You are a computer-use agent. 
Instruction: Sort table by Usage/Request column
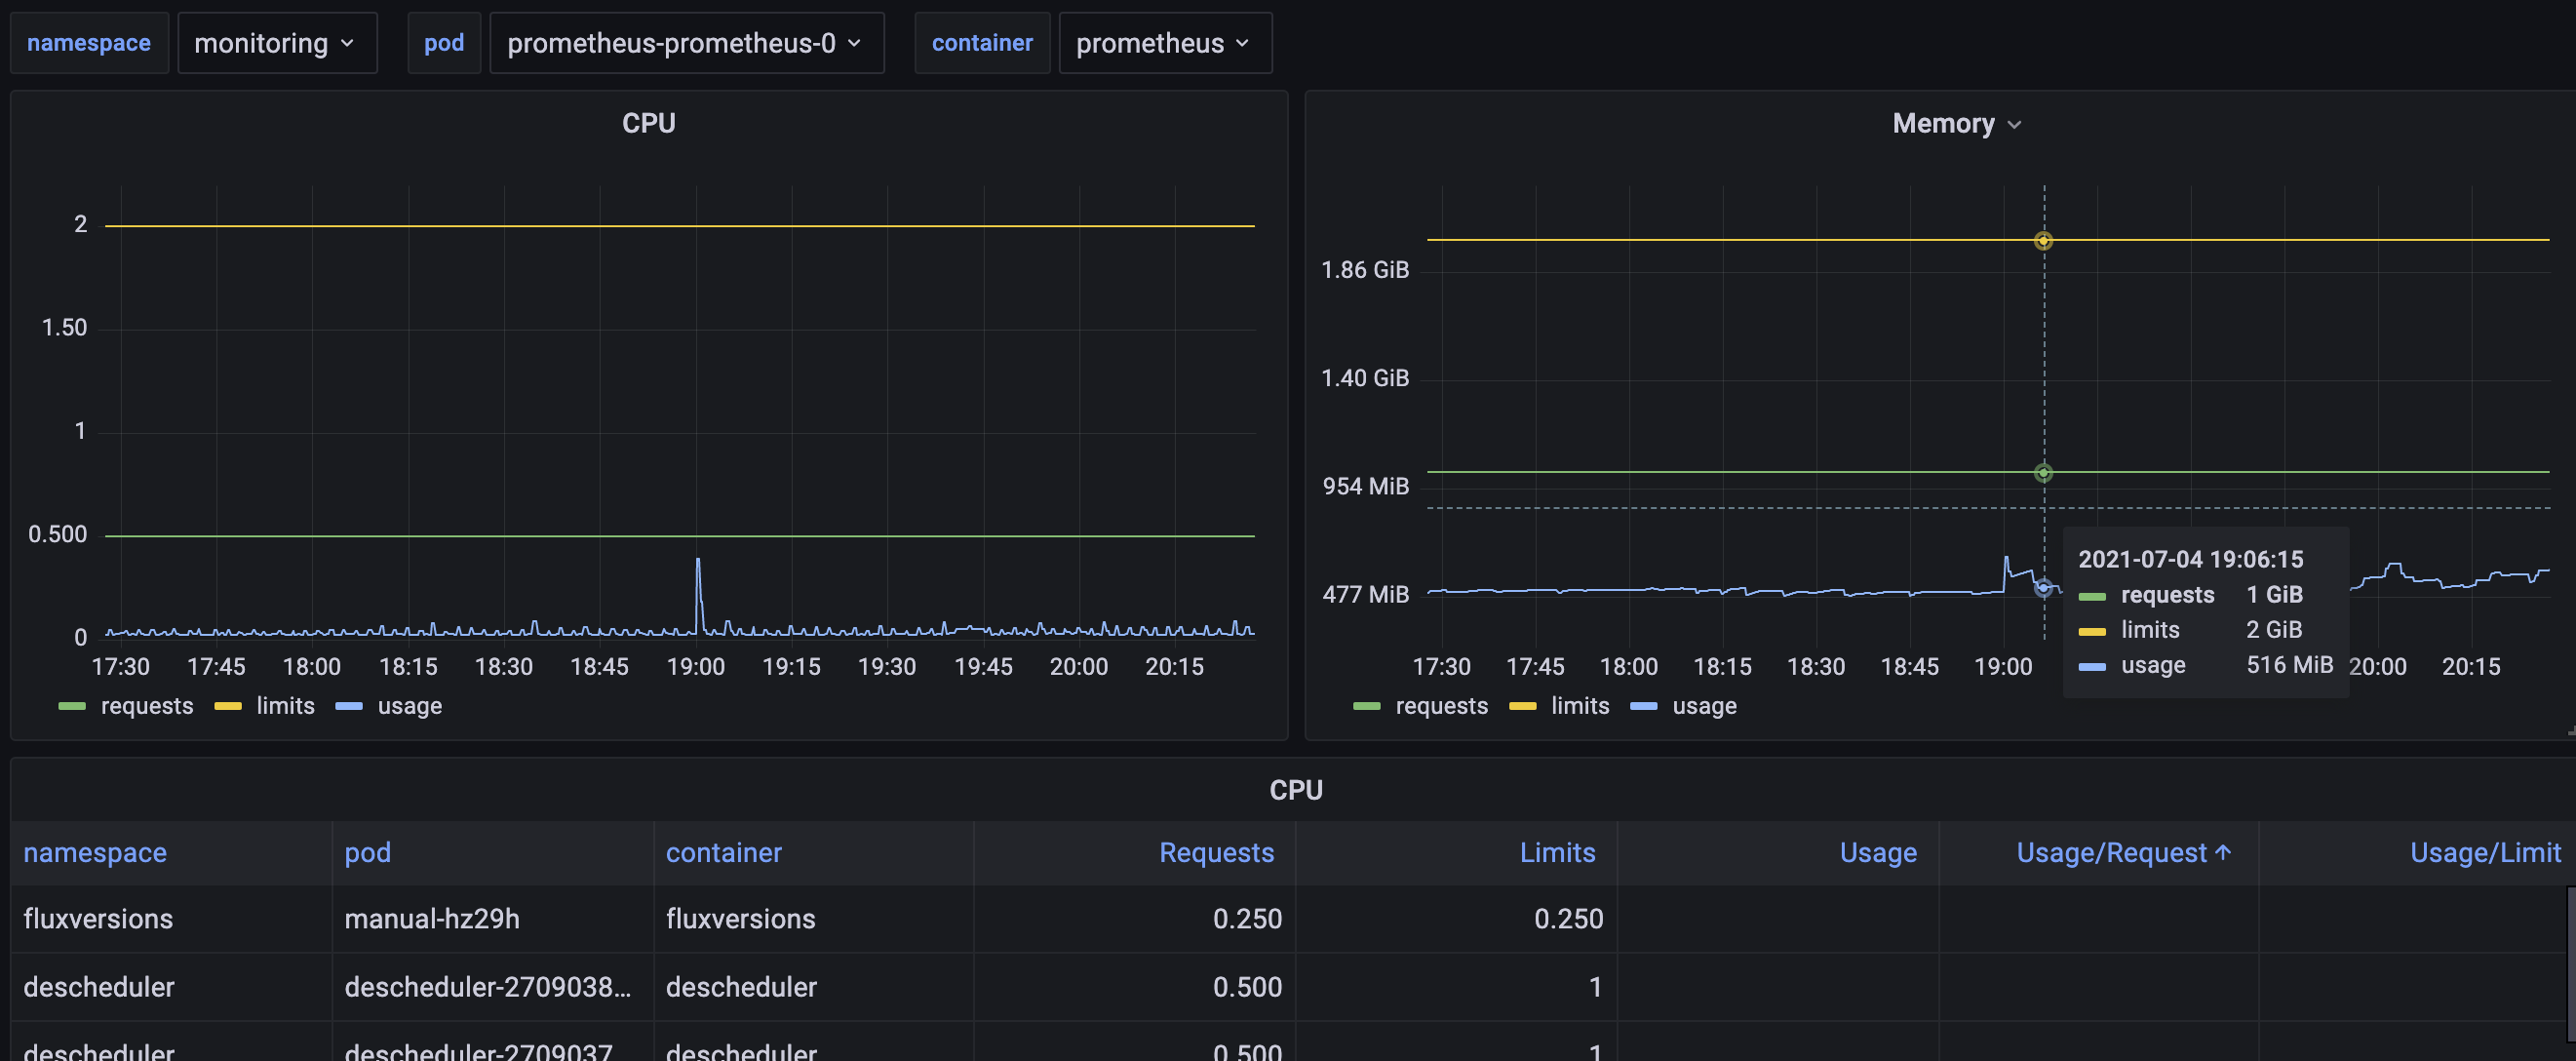pyautogui.click(x=2111, y=853)
